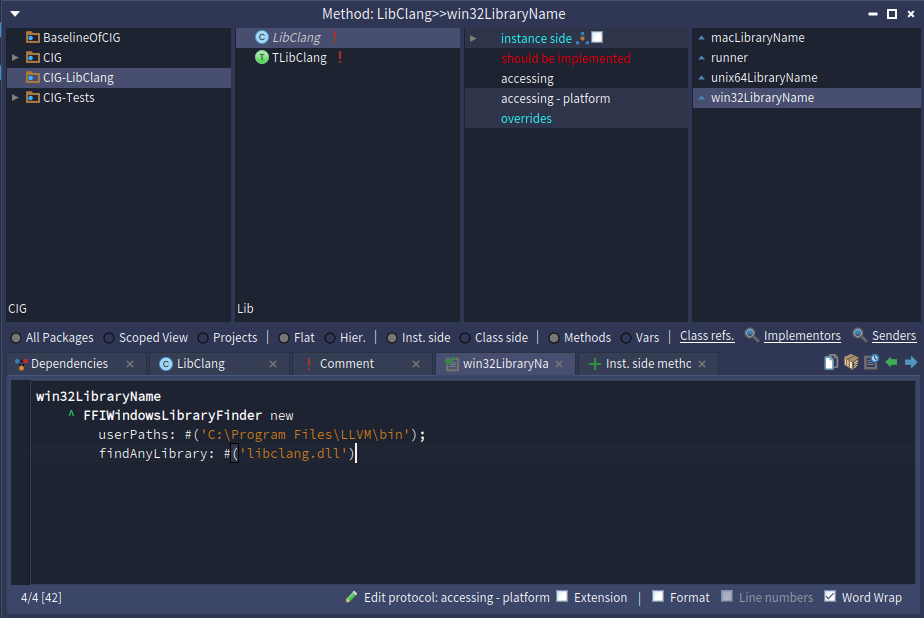The image size is (924, 618).
Task: Select the unix64LibraryName method
Action: point(763,78)
